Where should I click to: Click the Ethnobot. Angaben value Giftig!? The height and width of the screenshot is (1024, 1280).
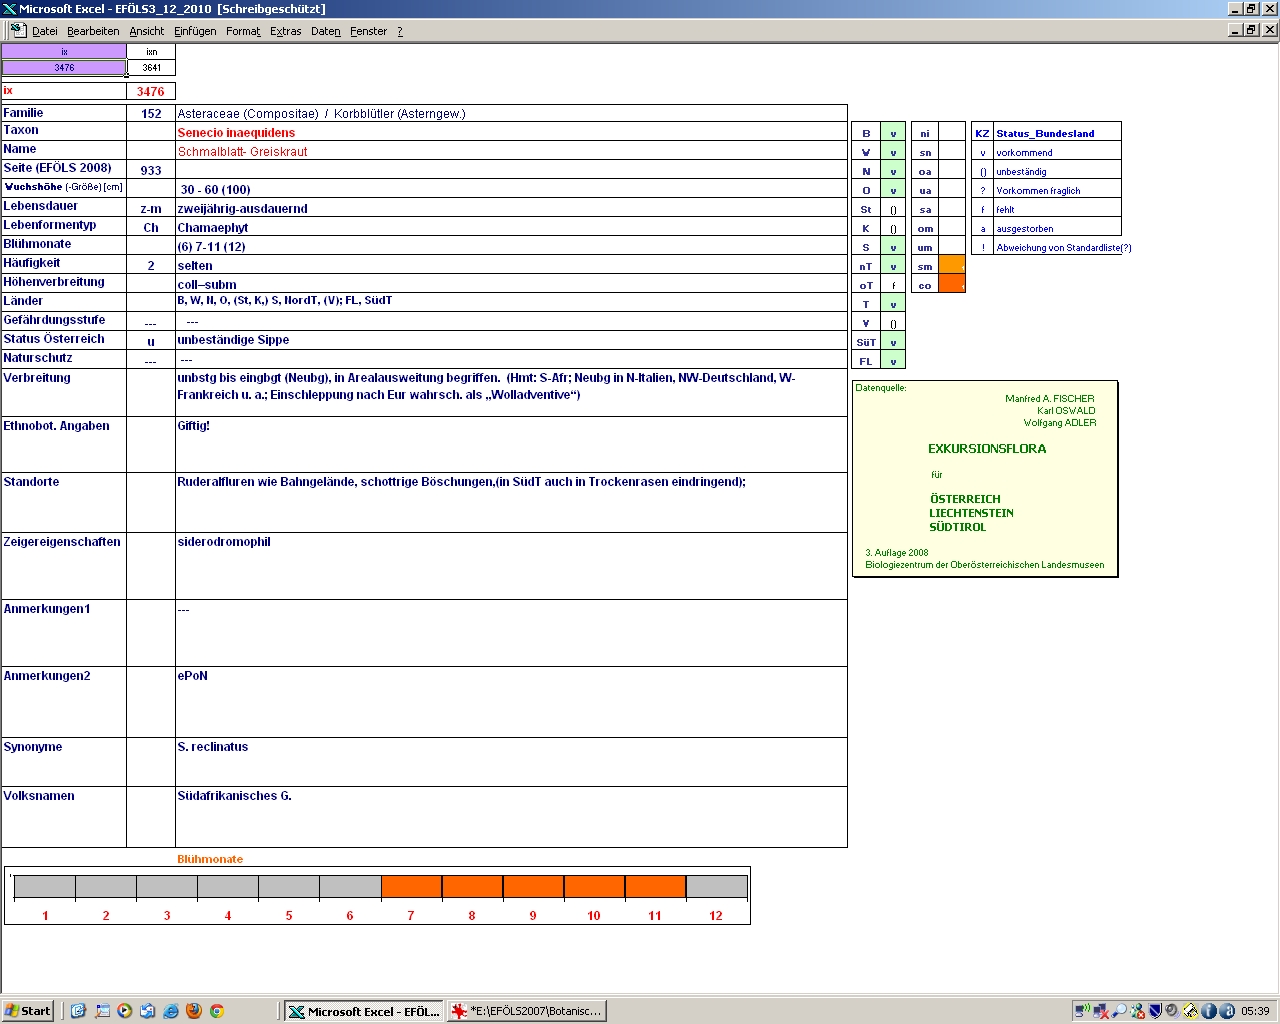click(x=193, y=425)
